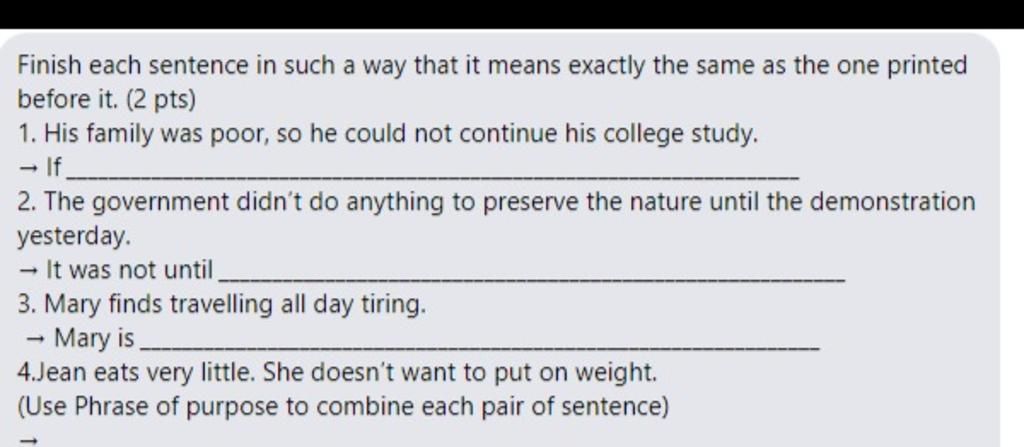Screen dimensions: 1024x447
Task: Click the "Mary is" prompt text
Action: click(94, 339)
